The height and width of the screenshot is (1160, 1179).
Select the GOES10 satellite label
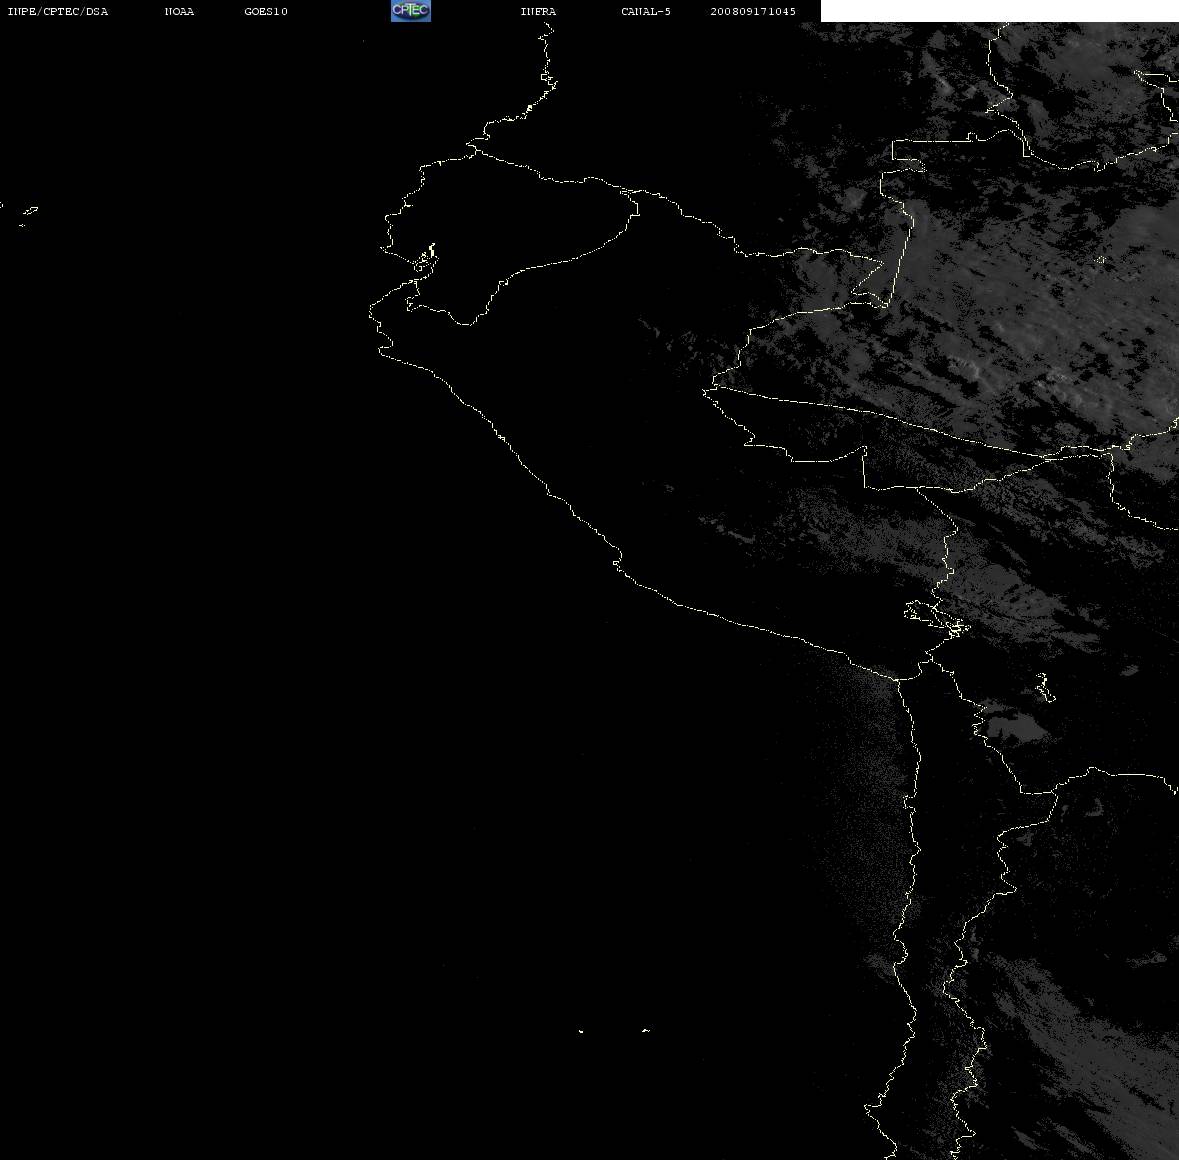point(266,11)
